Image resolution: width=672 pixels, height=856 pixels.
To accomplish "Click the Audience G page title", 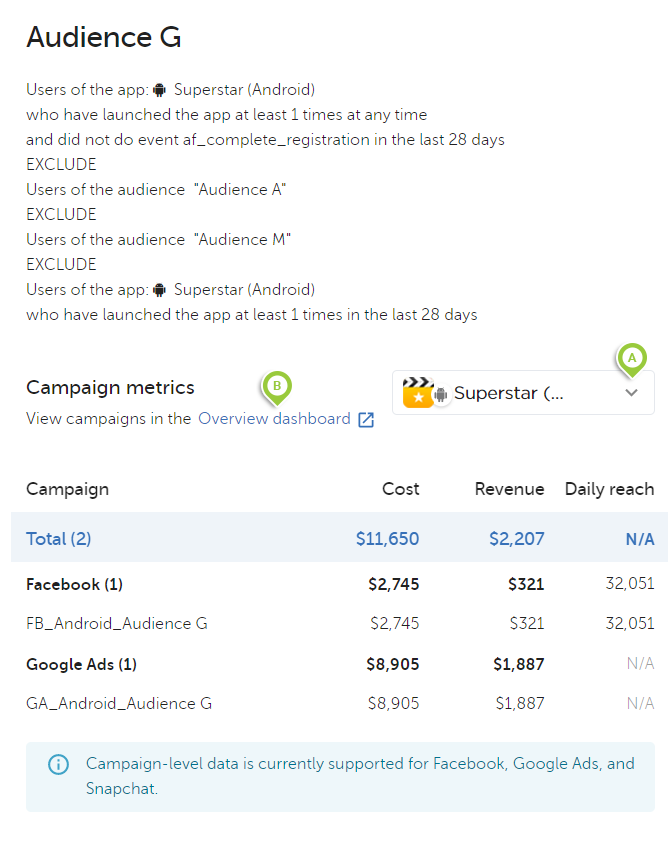I will 104,37.
